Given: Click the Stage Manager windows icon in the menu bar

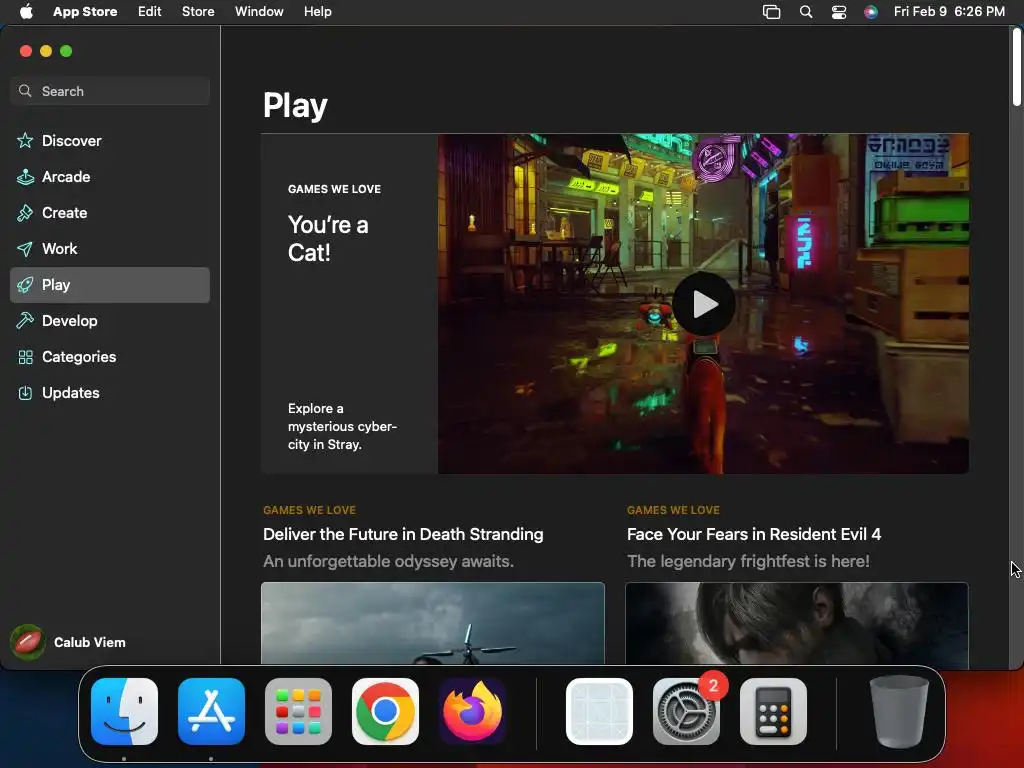Looking at the screenshot, I should click(x=771, y=12).
